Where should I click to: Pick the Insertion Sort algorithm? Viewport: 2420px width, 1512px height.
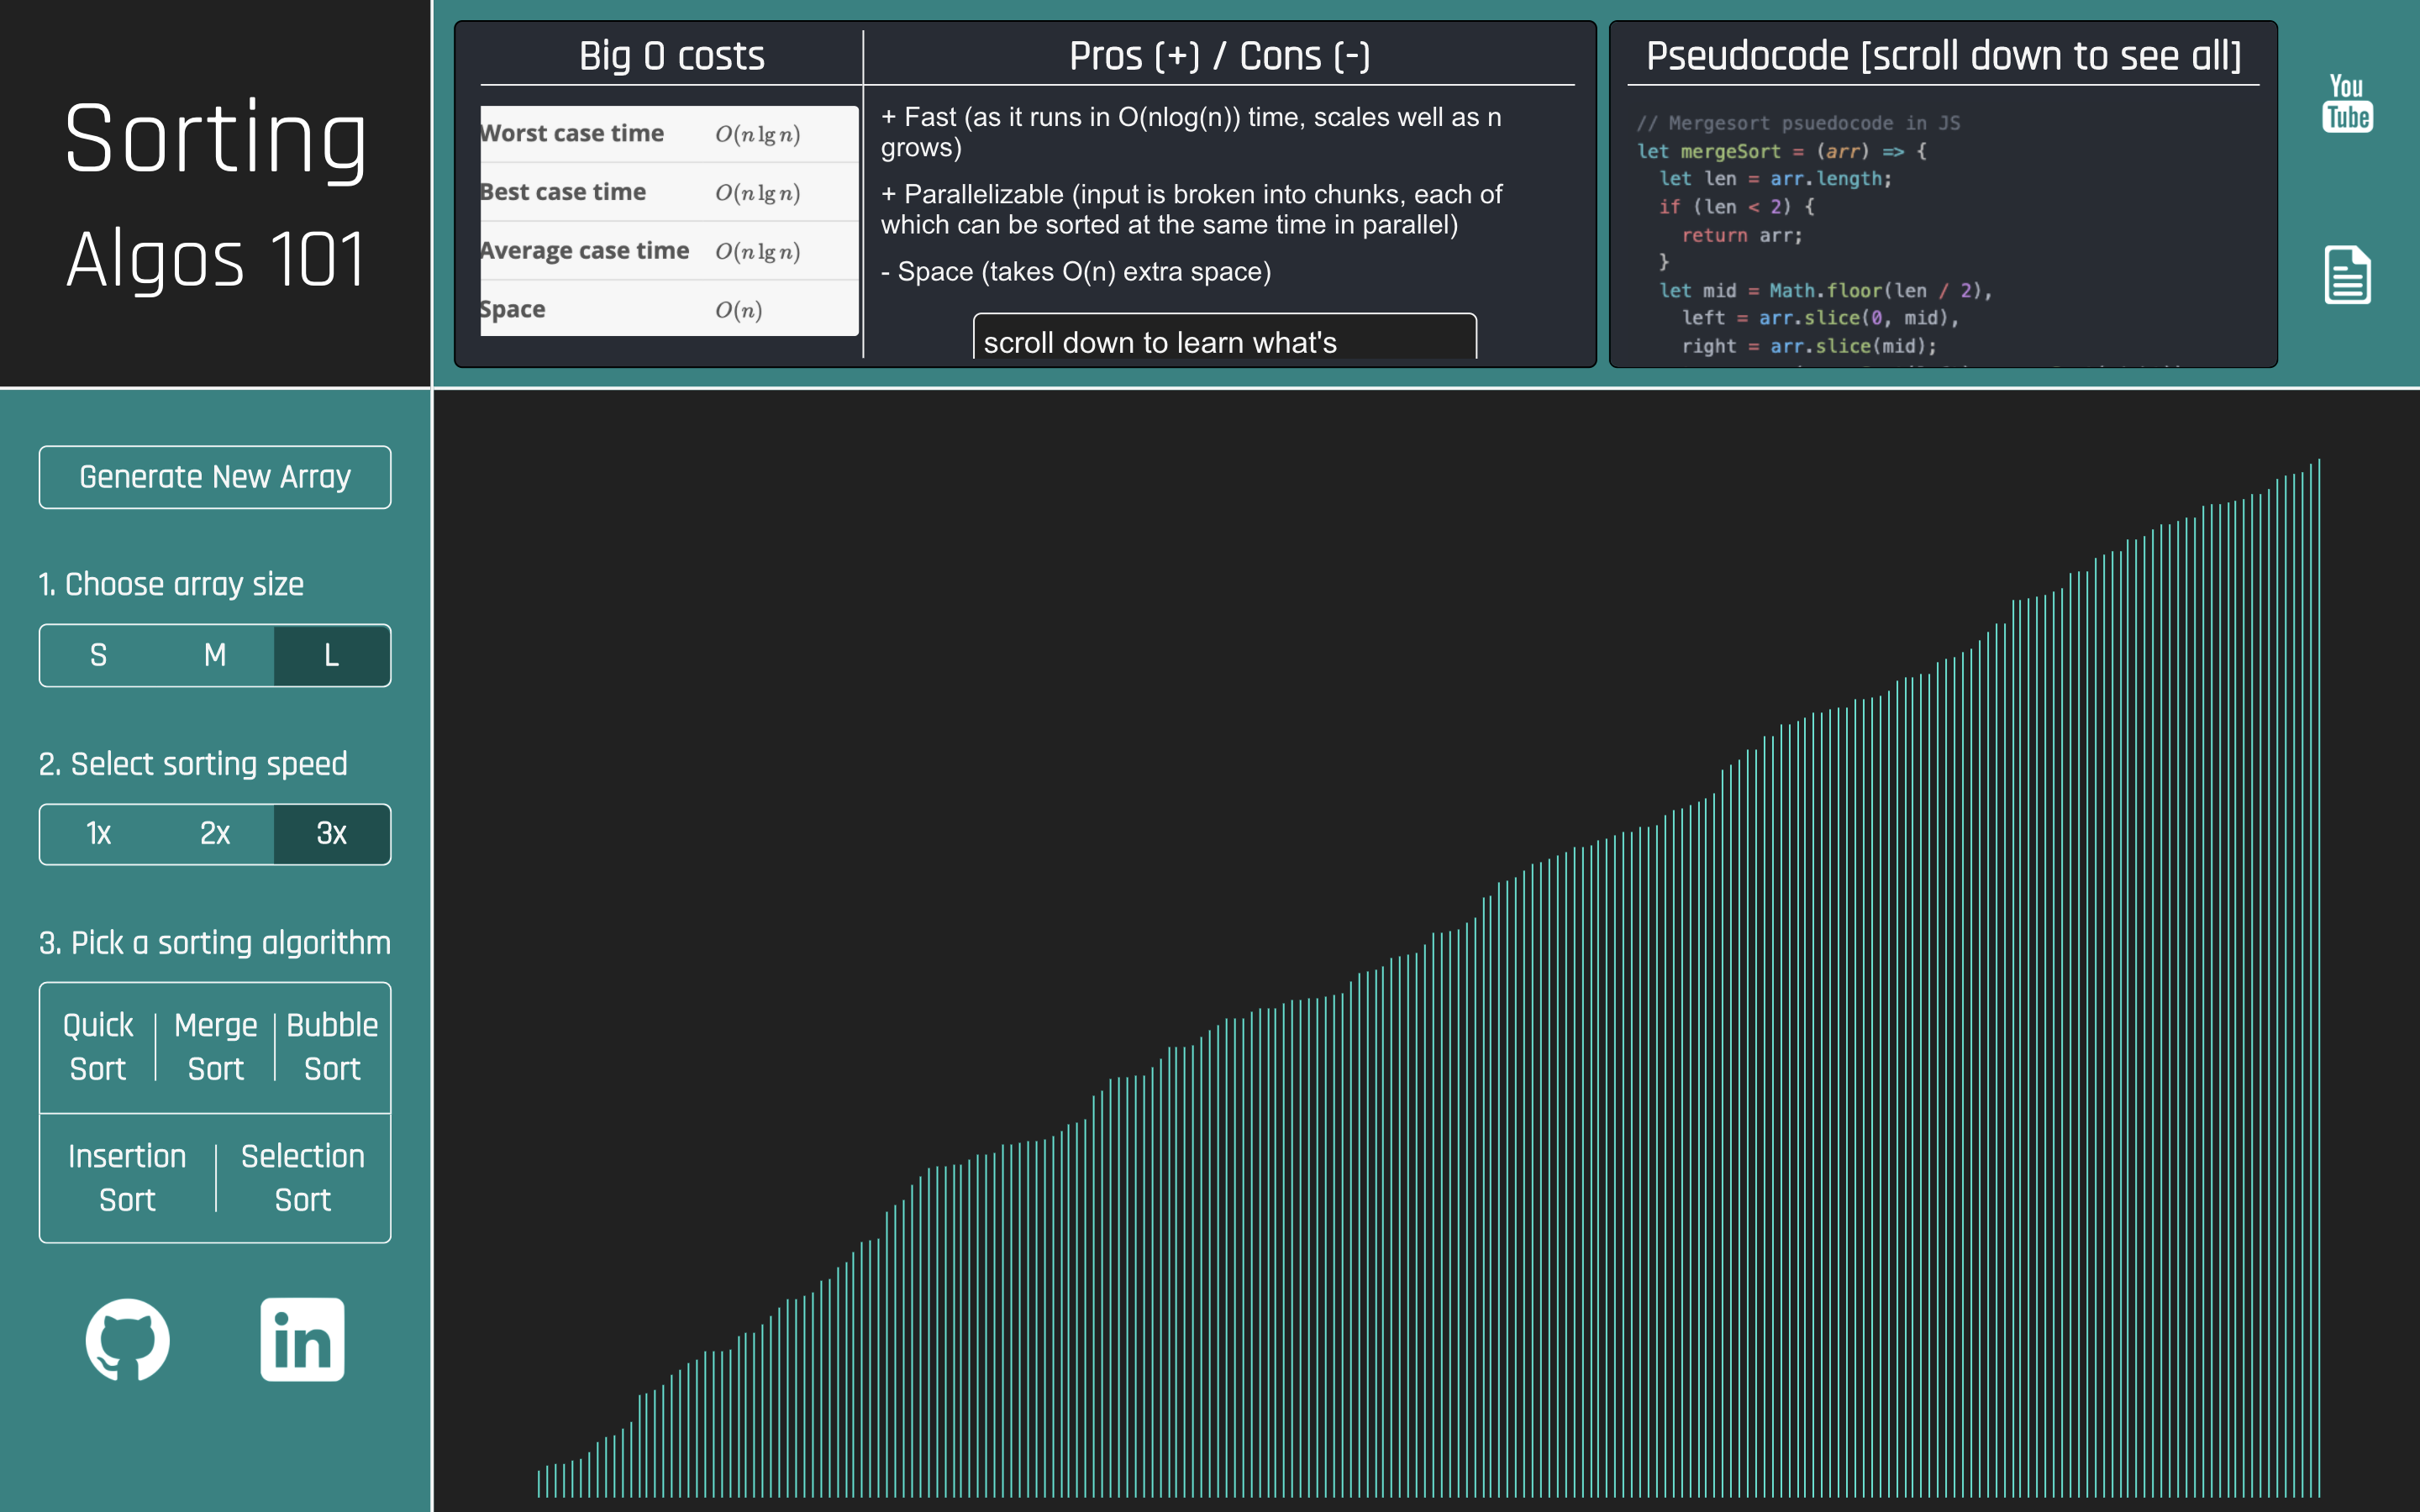click(x=127, y=1178)
